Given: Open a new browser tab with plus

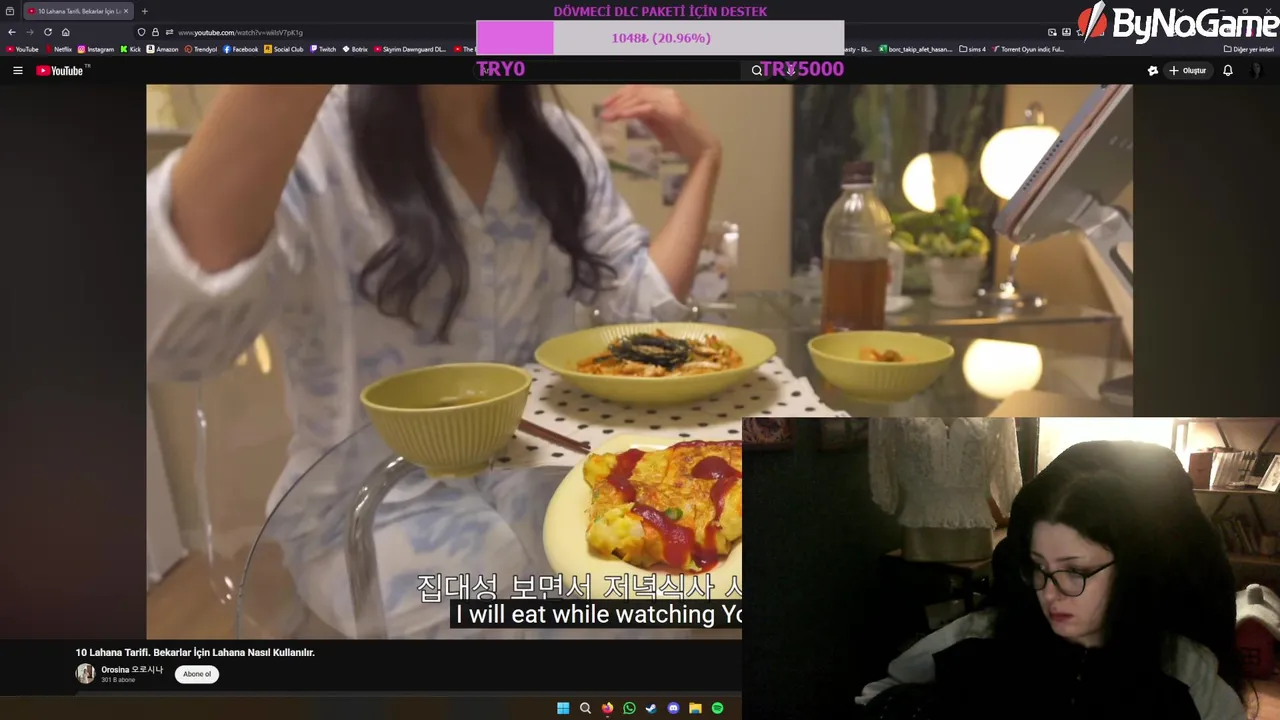Looking at the screenshot, I should click(144, 11).
